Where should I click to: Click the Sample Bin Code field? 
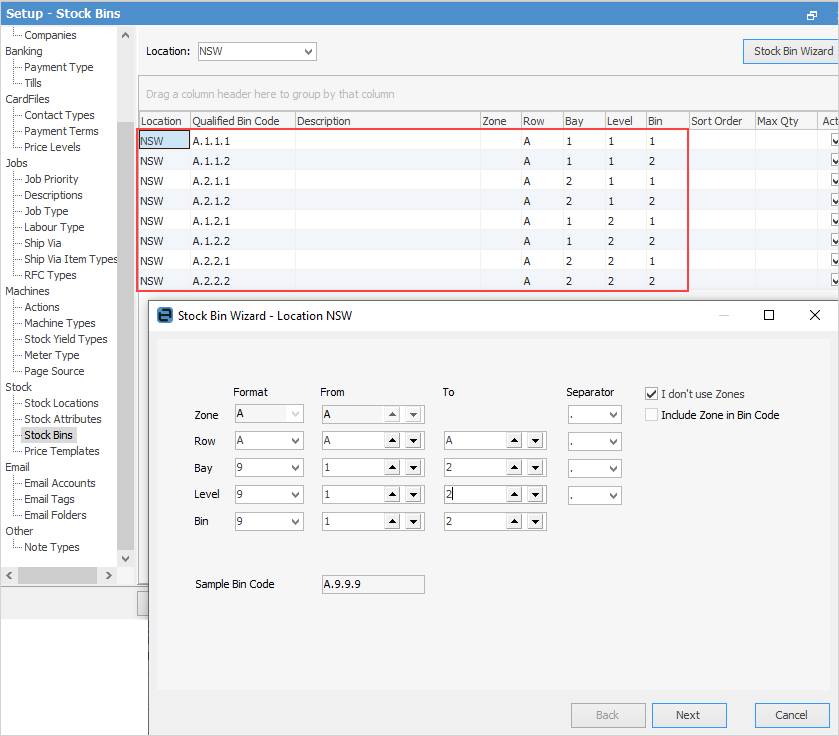(373, 584)
